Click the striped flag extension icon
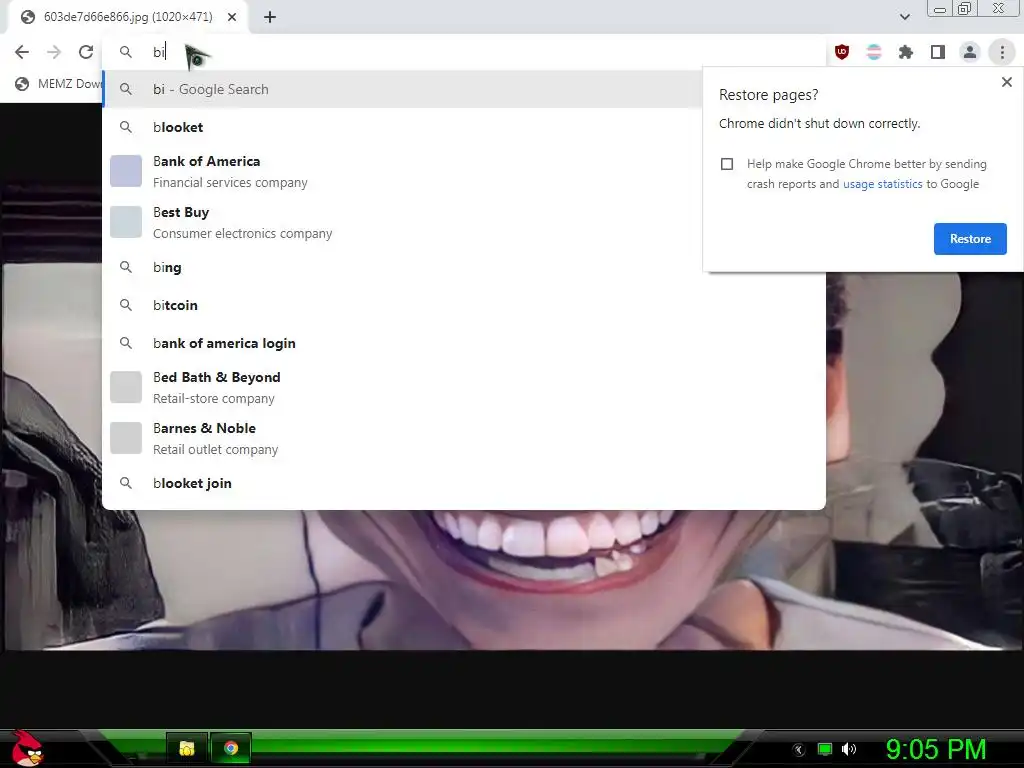The image size is (1024, 768). coord(874,52)
